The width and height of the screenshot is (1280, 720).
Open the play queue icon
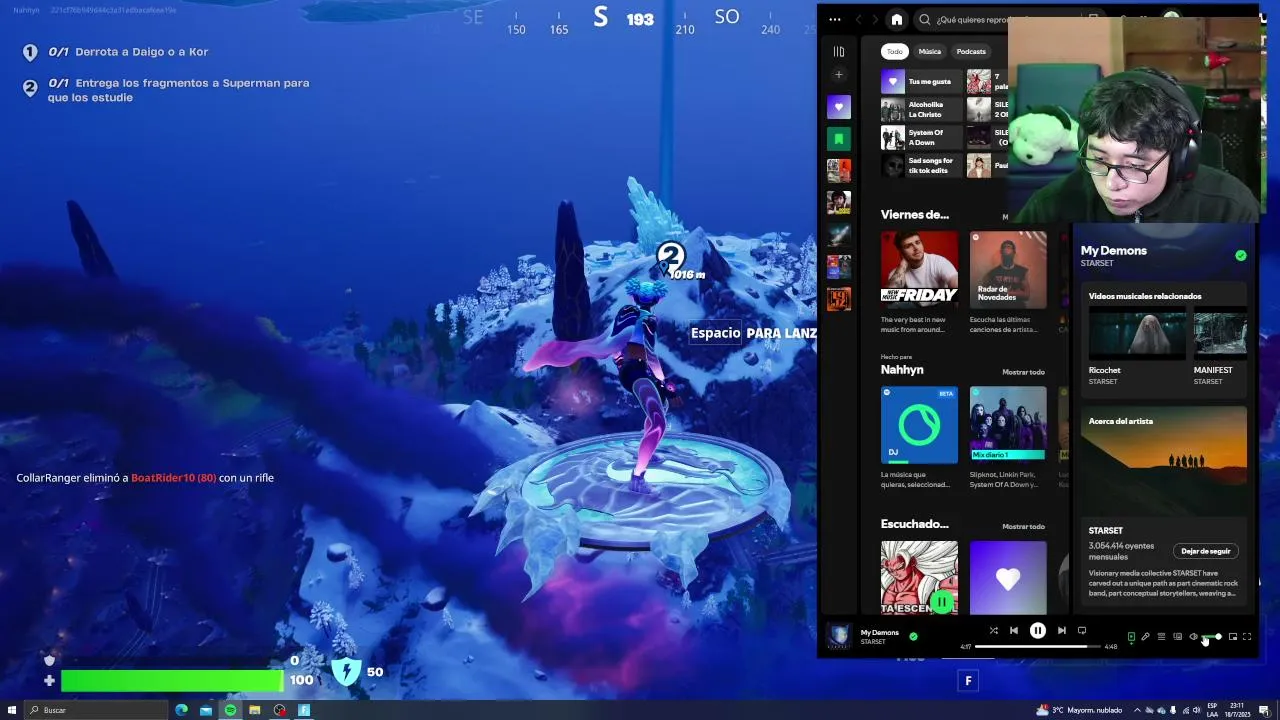coord(1161,637)
